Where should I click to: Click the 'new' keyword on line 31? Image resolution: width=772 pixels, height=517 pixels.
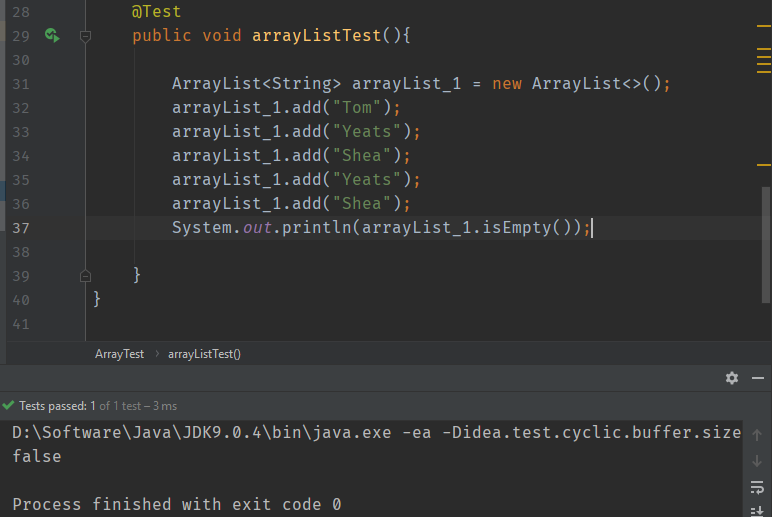point(507,84)
